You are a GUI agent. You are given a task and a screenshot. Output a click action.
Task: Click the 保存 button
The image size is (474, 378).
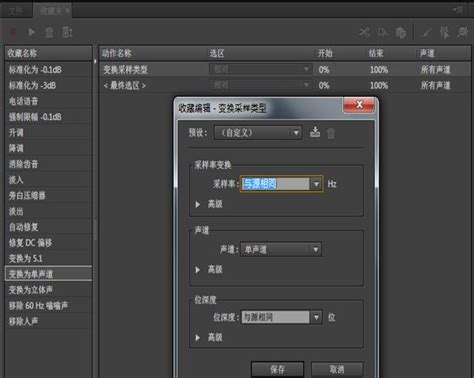pos(277,369)
